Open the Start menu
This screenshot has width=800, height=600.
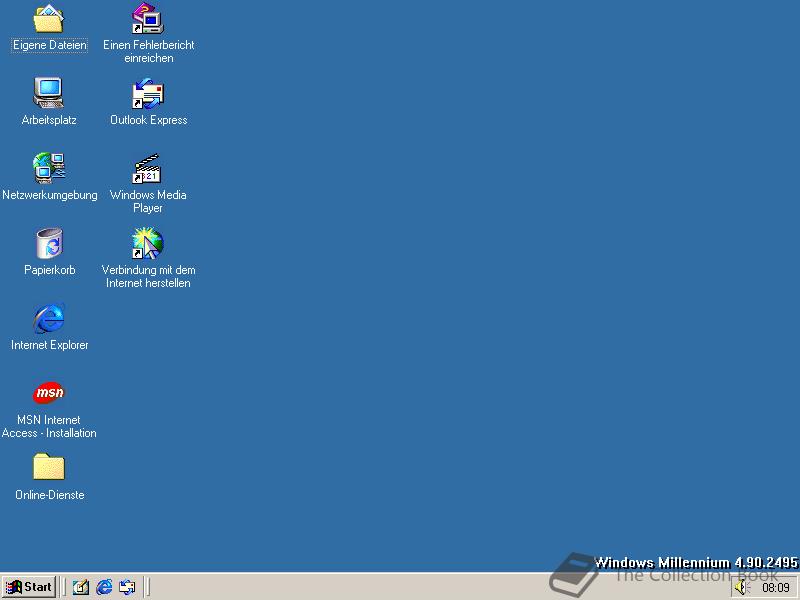pyautogui.click(x=29, y=587)
